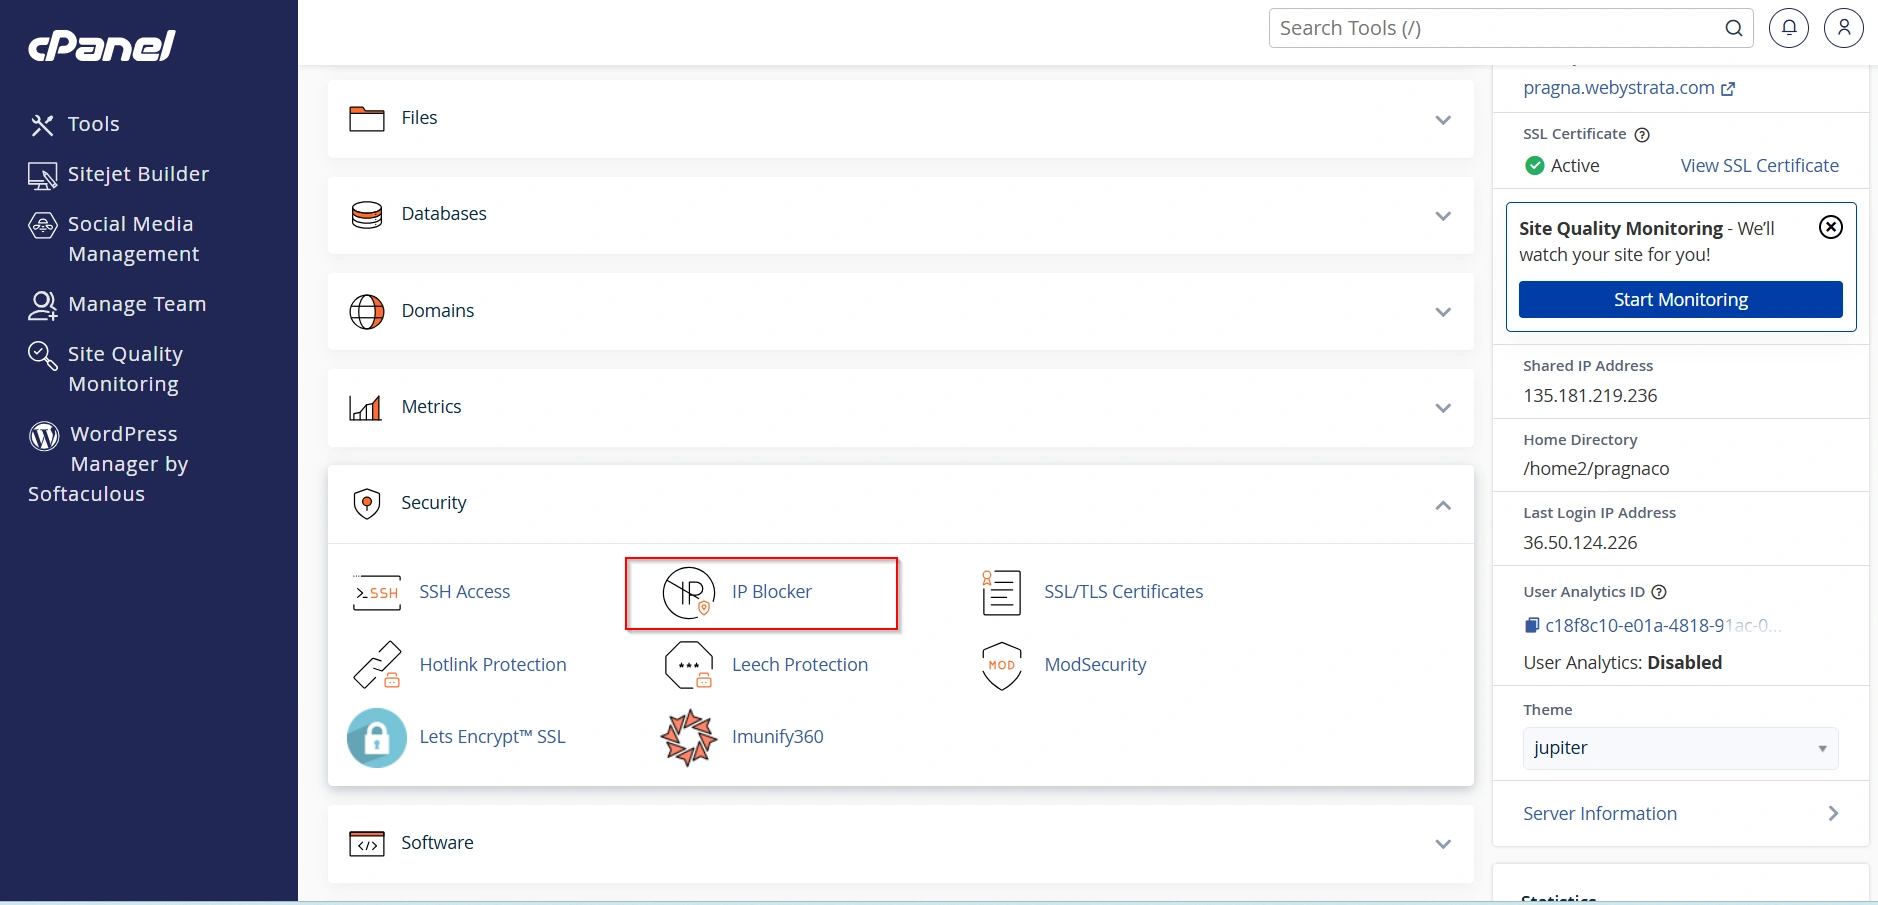Click home directory /home2/pragnaco text
Viewport: 1878px width, 905px height.
1596,469
